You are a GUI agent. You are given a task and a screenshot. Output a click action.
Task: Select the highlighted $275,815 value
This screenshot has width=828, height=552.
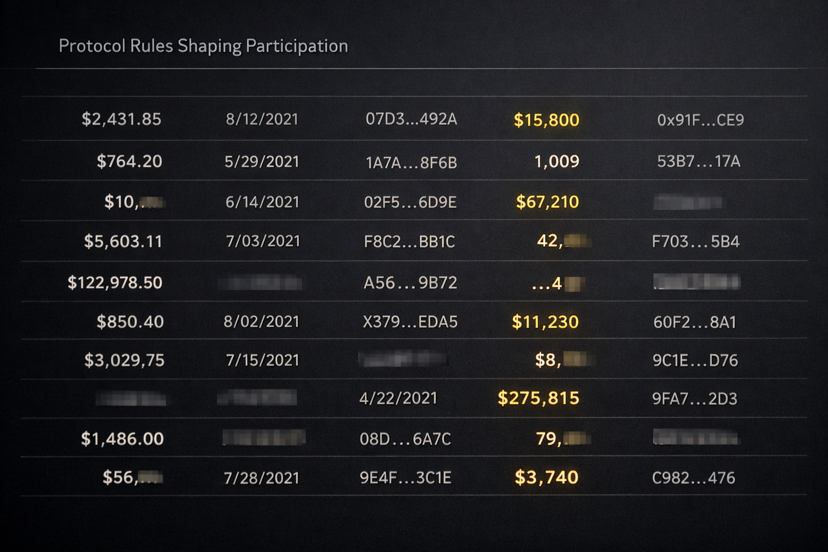point(539,398)
